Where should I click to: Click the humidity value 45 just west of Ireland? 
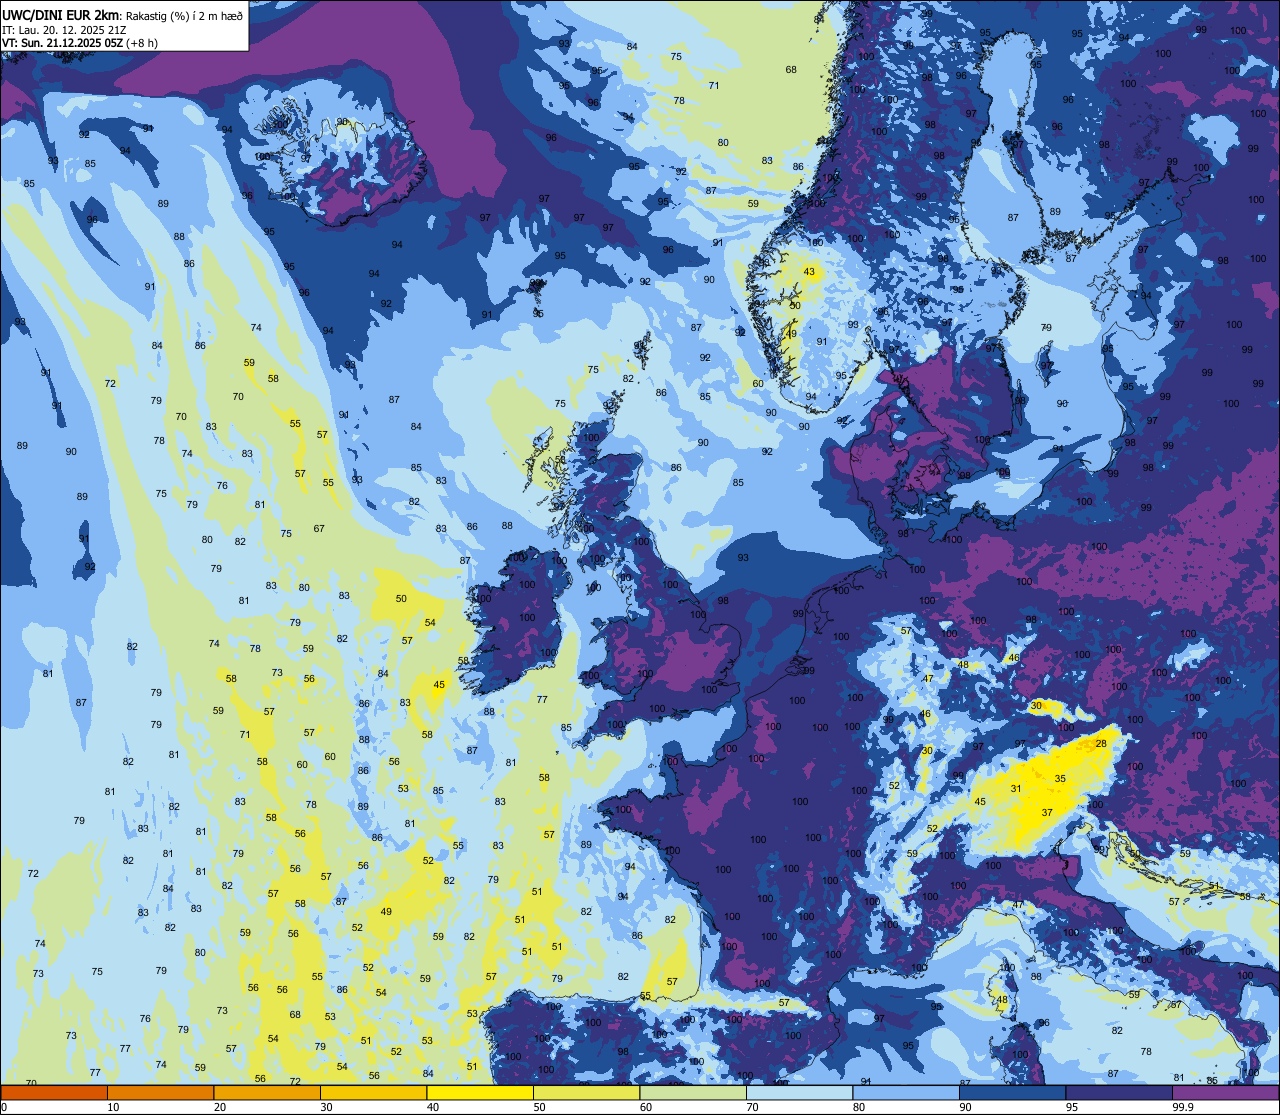click(x=439, y=684)
